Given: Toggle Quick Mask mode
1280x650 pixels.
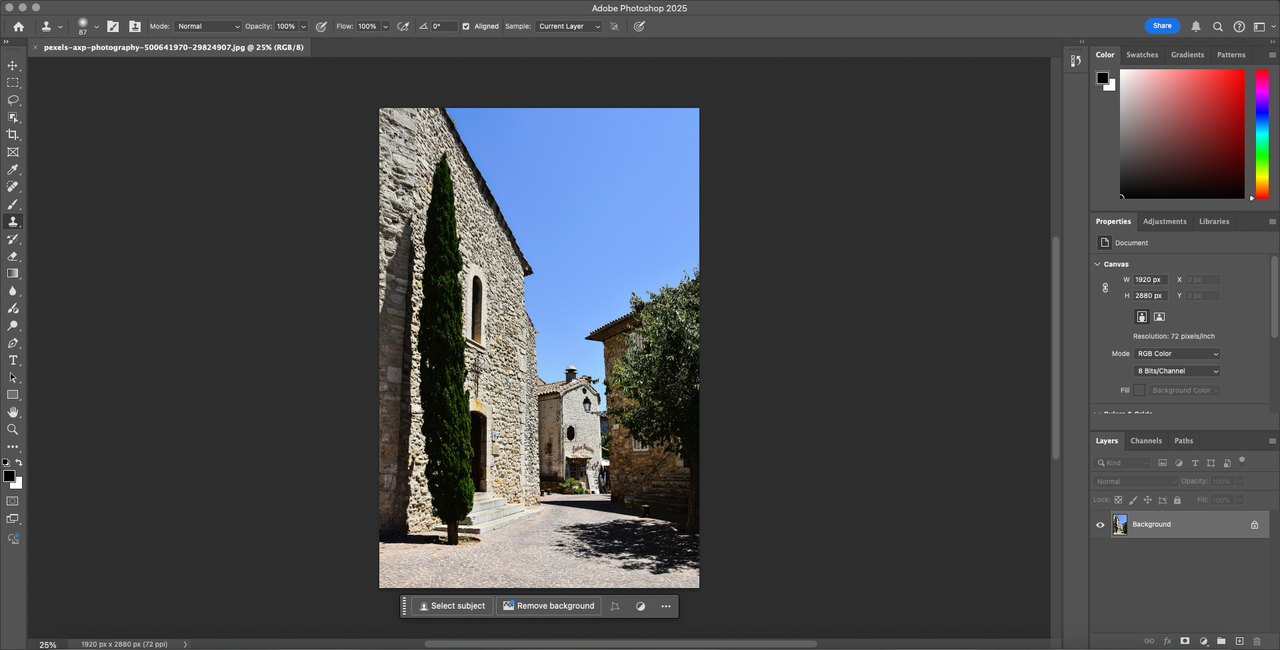Looking at the screenshot, I should 13,500.
